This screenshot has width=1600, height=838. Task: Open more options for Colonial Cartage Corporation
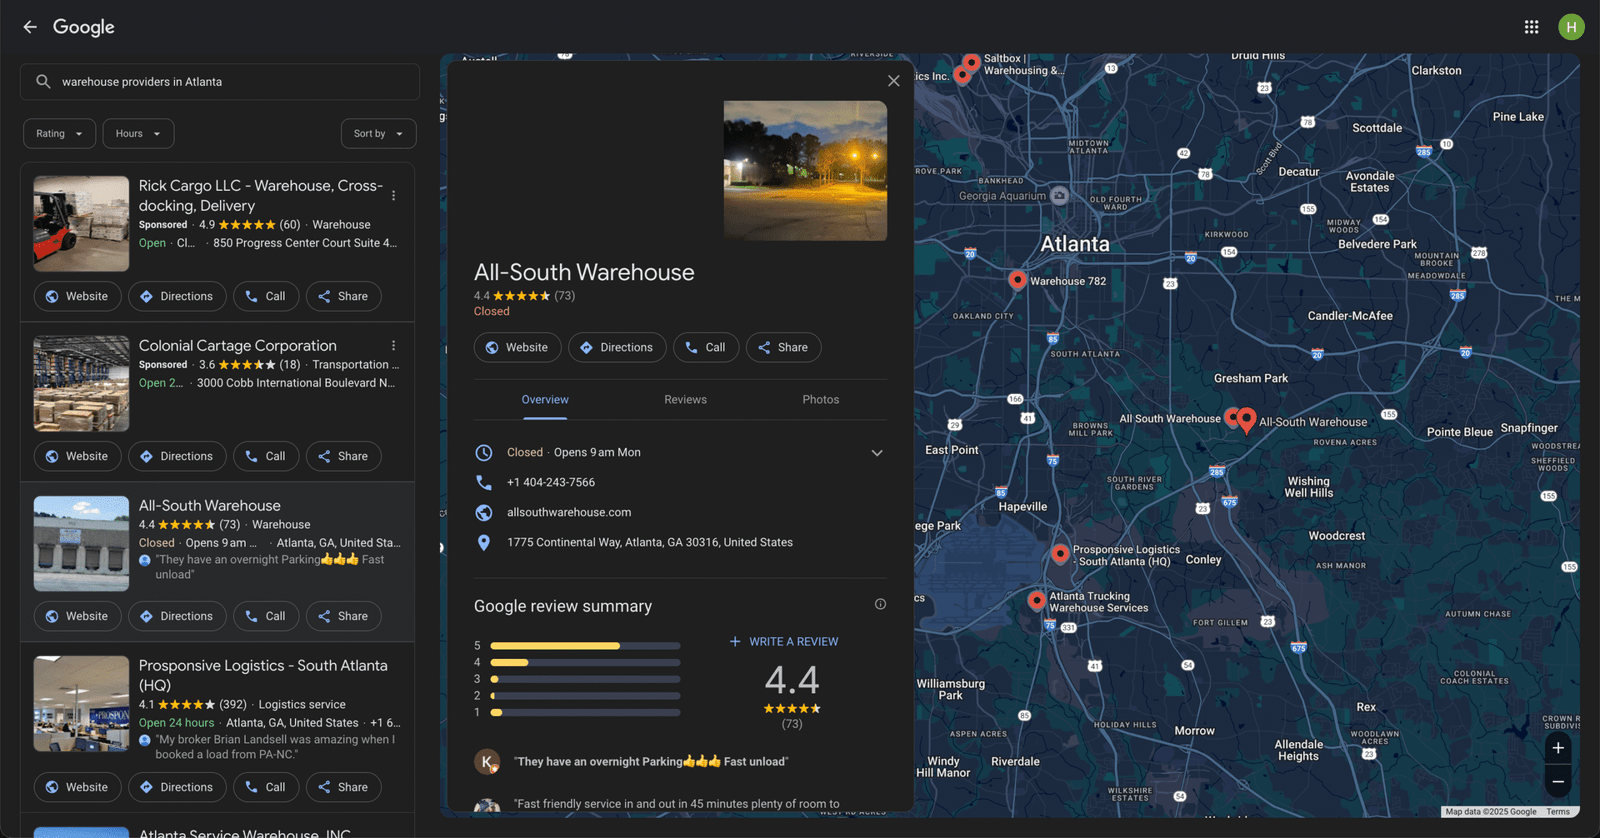click(x=393, y=346)
